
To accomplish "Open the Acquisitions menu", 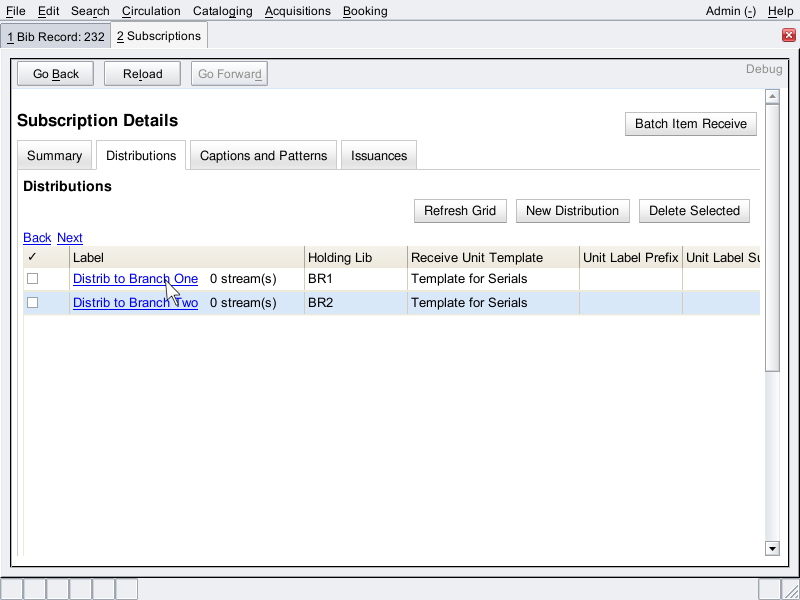I will [297, 11].
